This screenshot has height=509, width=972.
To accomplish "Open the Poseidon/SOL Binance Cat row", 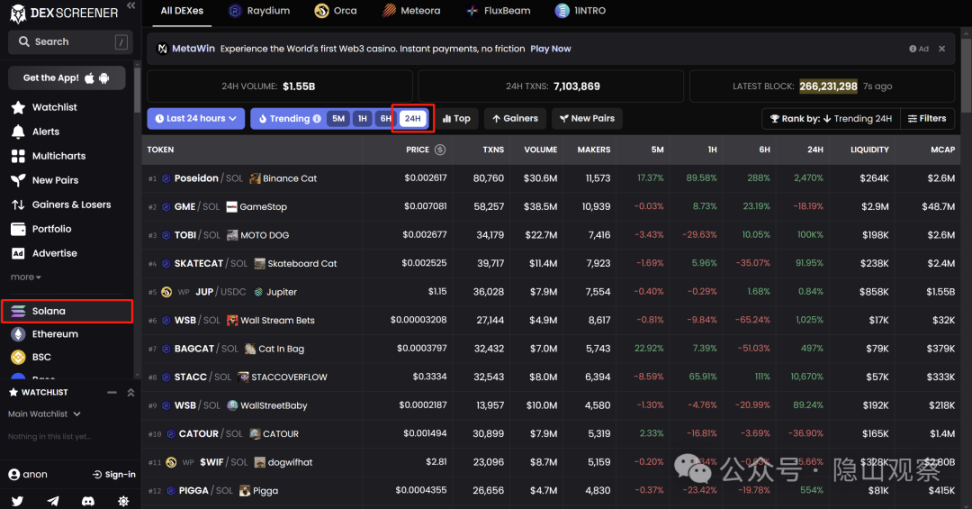I will (x=552, y=178).
